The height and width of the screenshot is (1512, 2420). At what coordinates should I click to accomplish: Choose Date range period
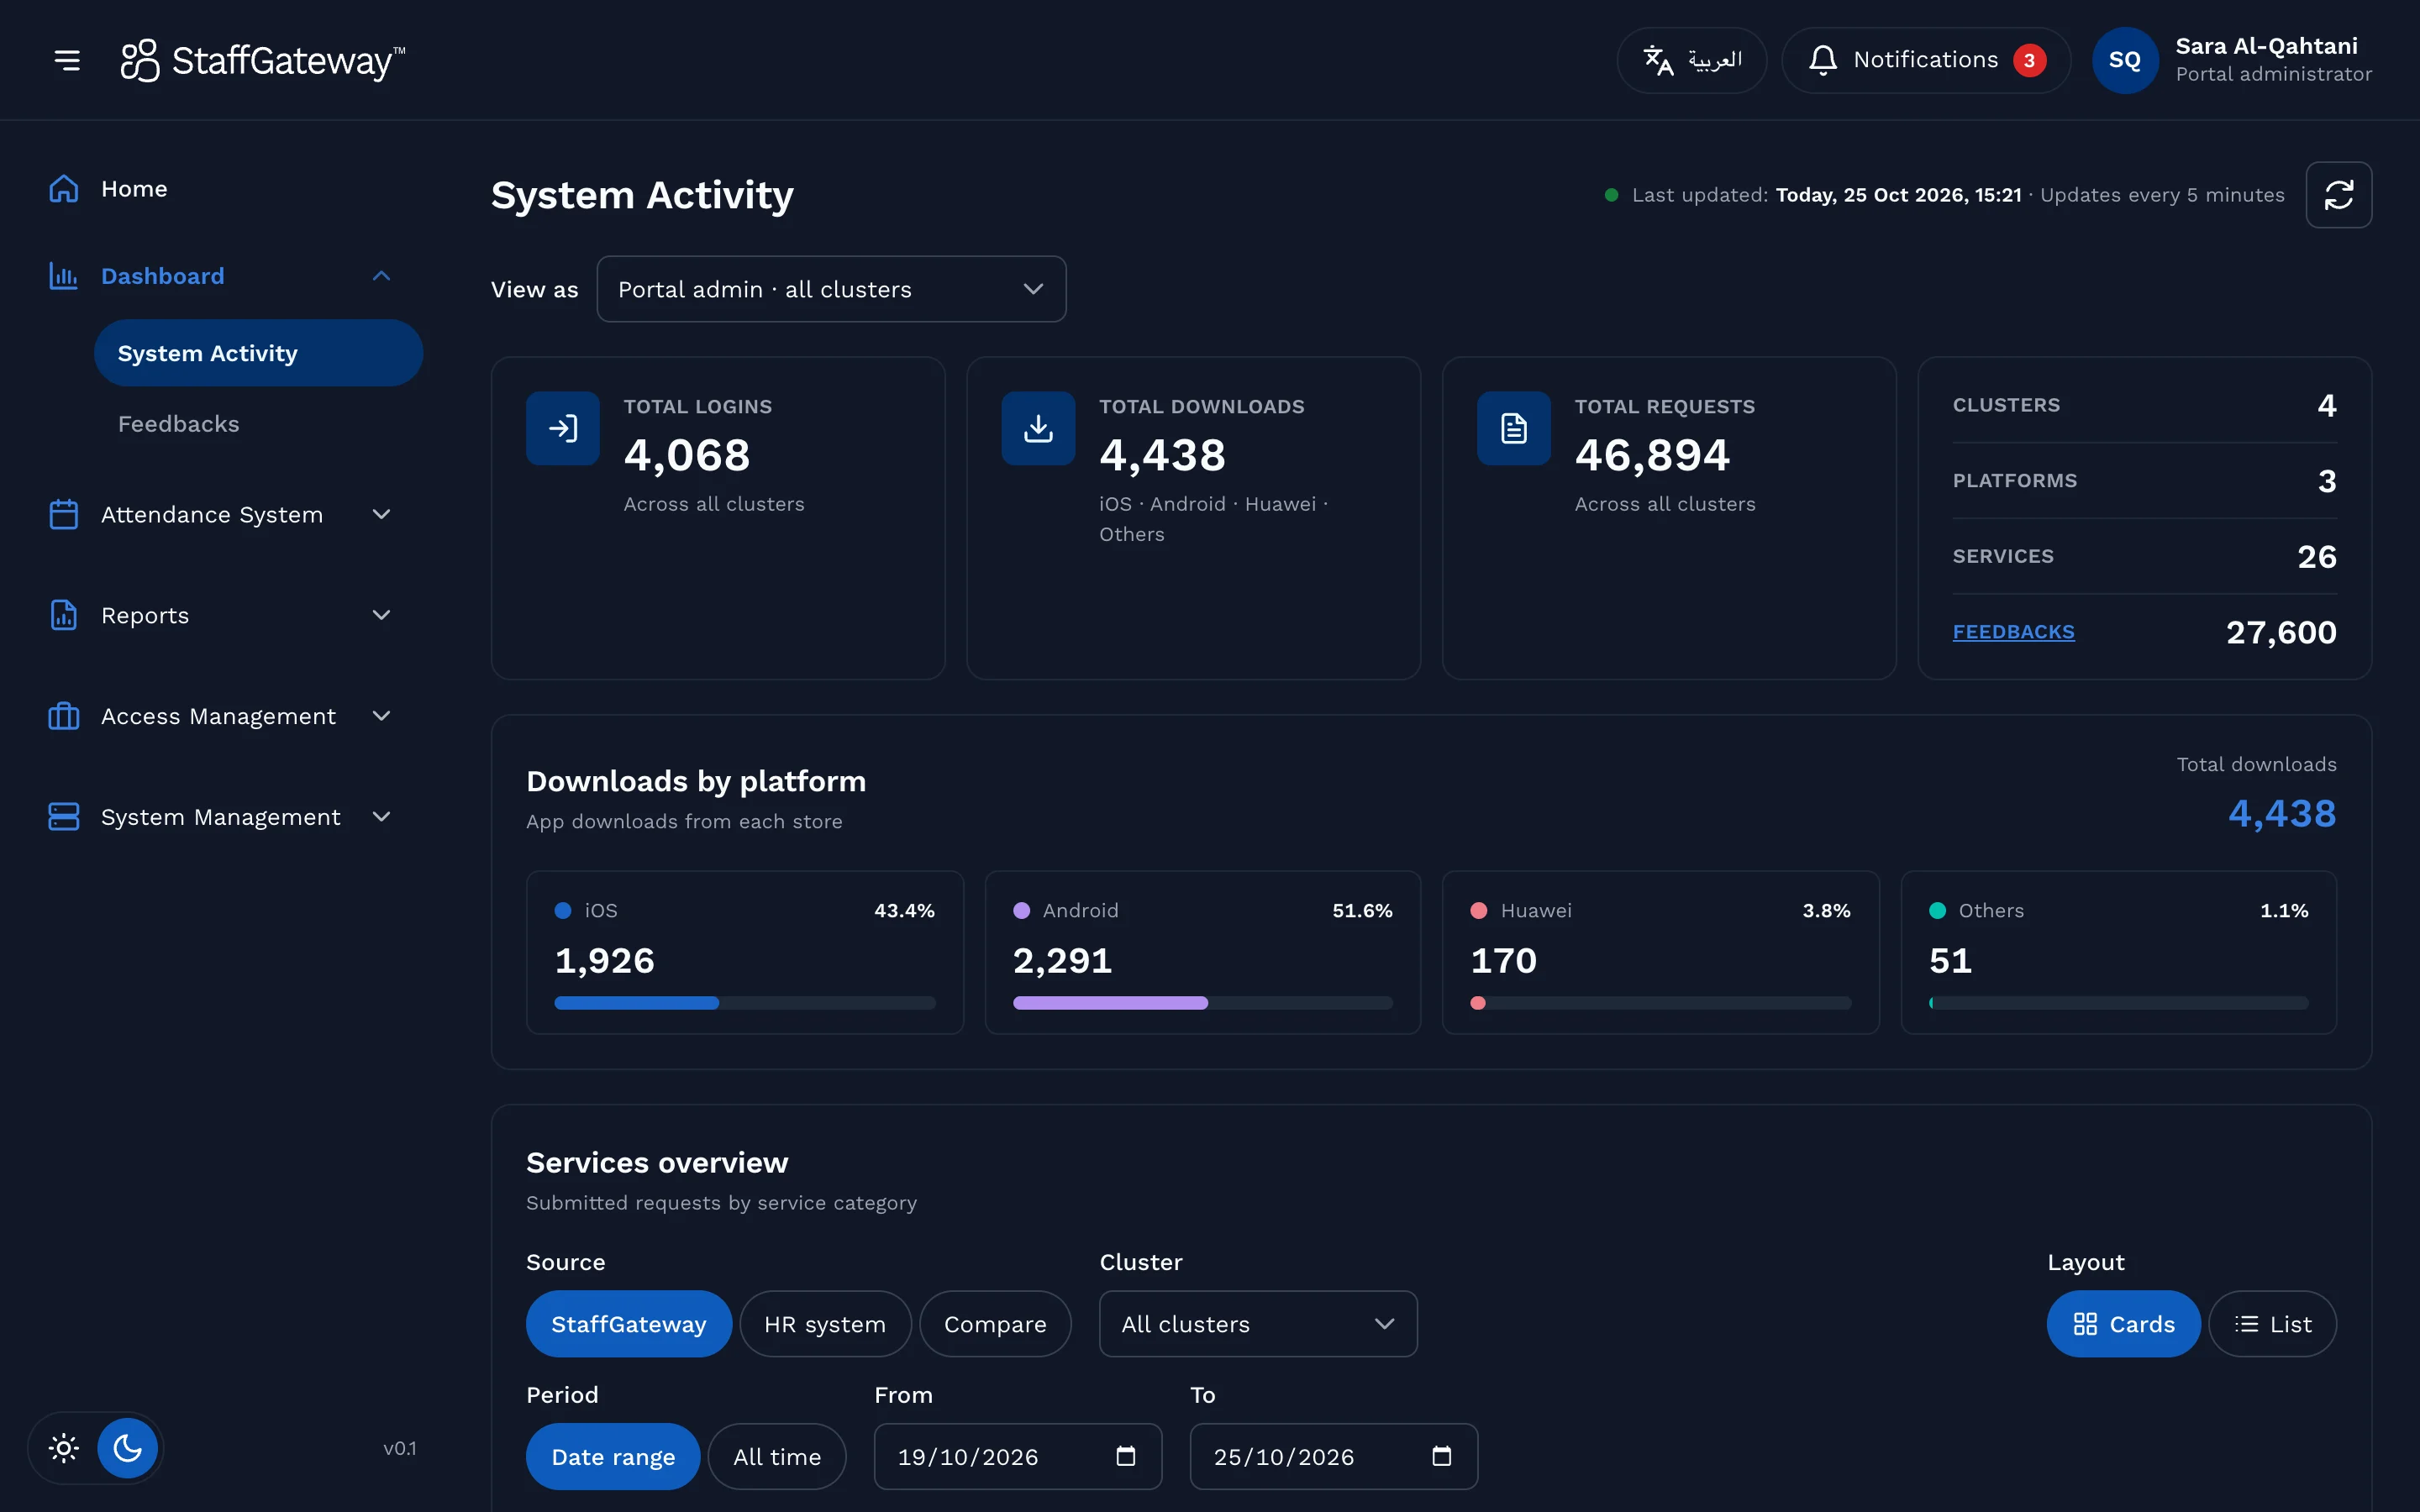613,1456
